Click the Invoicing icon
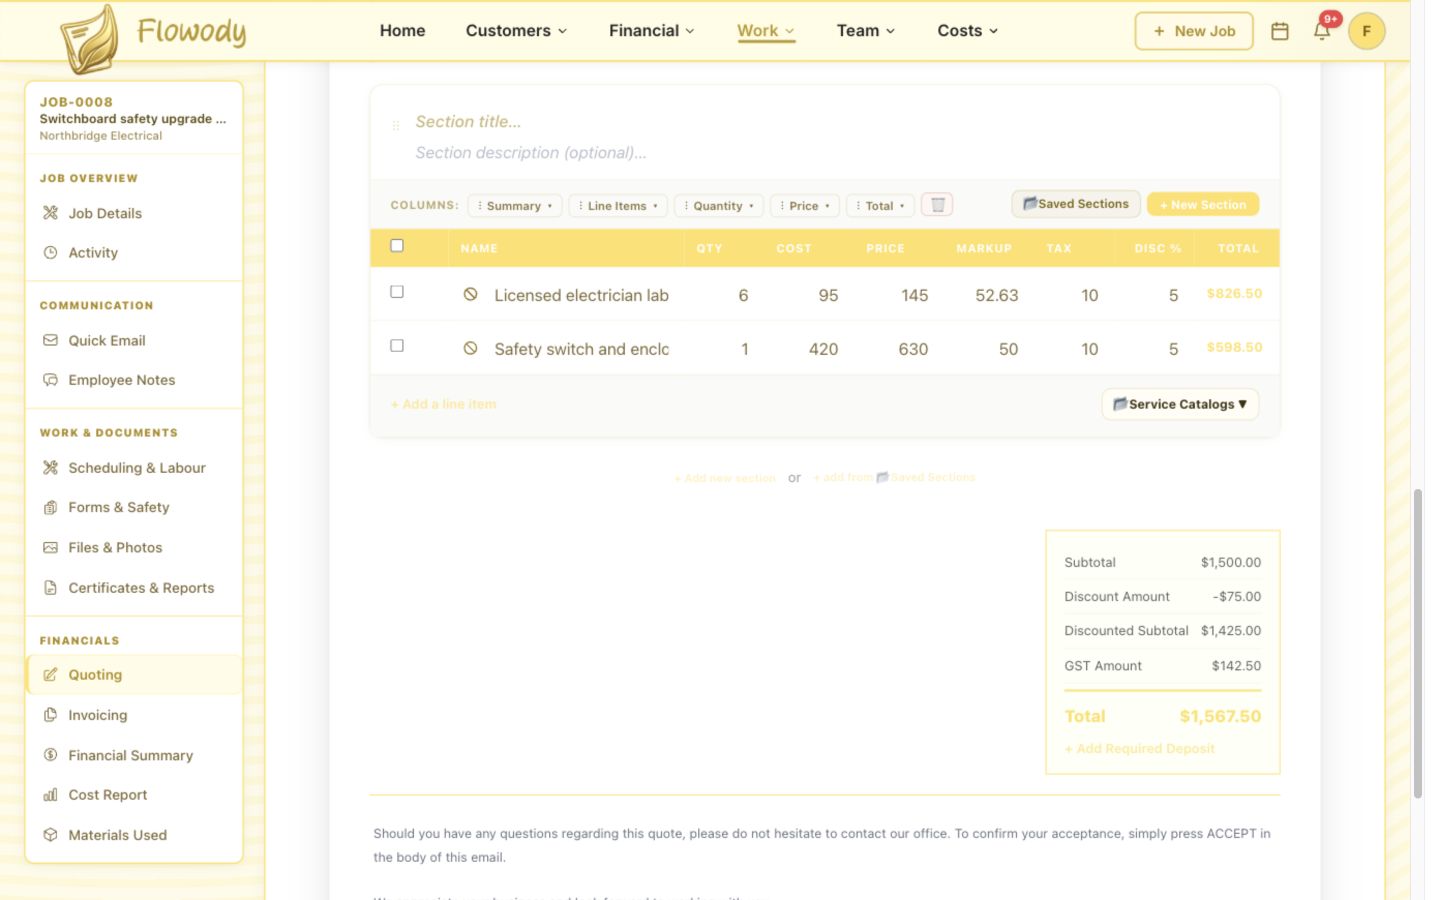 (50, 715)
